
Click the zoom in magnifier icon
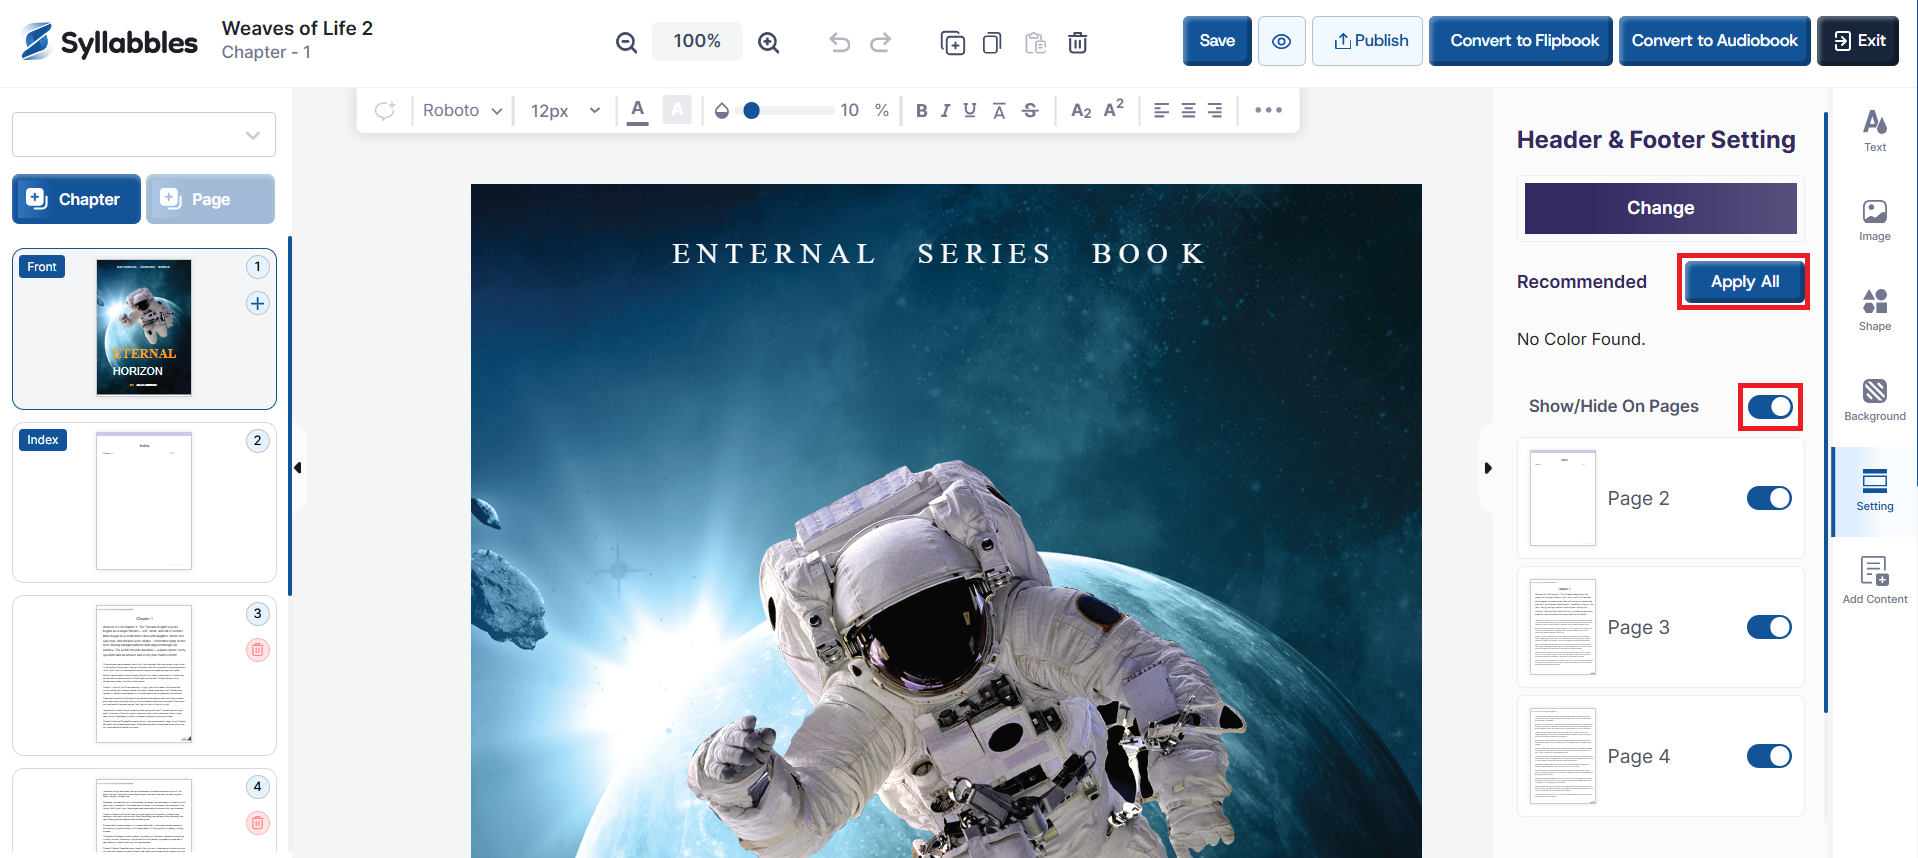[768, 42]
